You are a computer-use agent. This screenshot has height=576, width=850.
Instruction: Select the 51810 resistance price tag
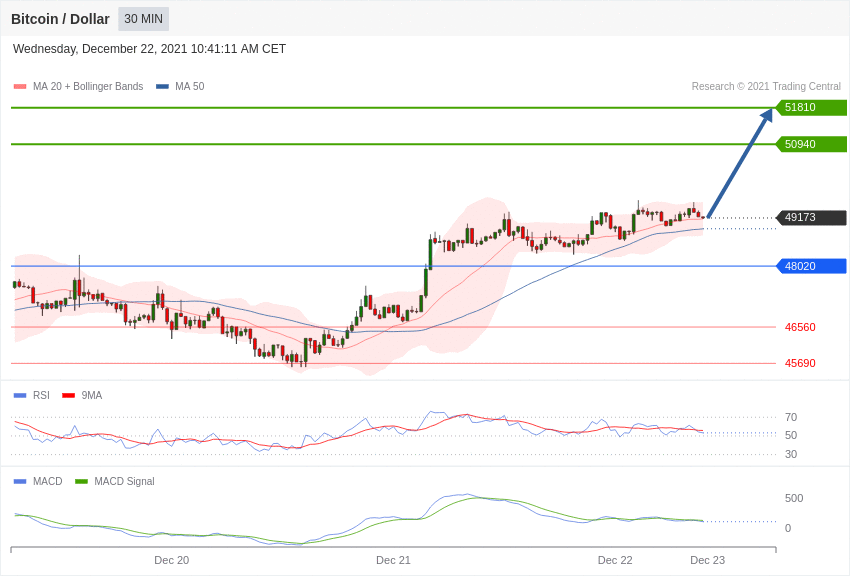812,107
